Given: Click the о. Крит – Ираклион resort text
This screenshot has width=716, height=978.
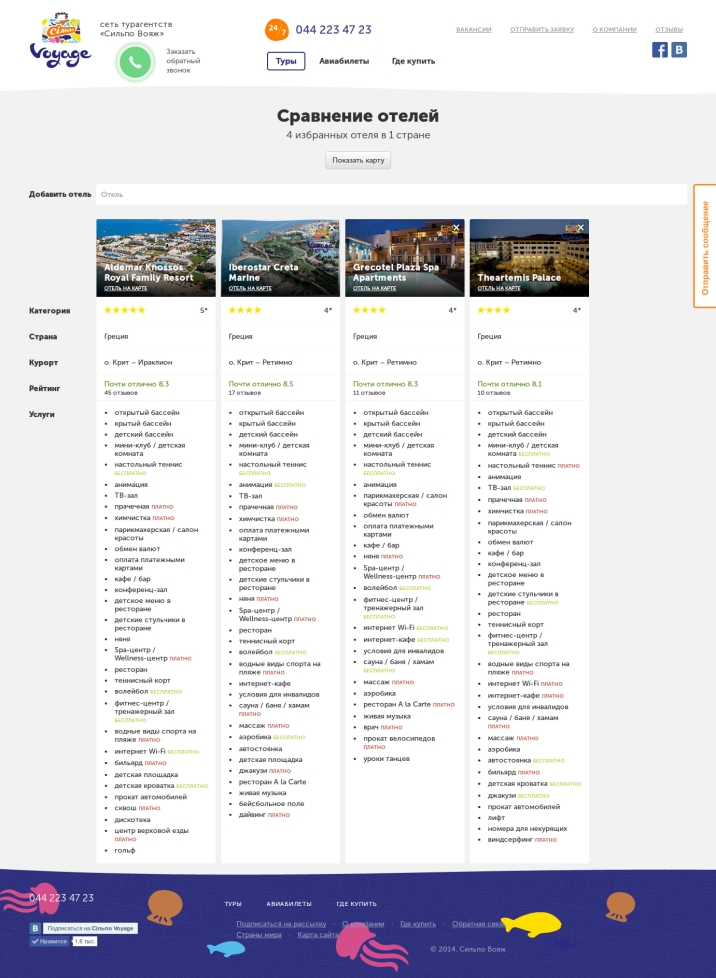Looking at the screenshot, I should click(x=138, y=362).
